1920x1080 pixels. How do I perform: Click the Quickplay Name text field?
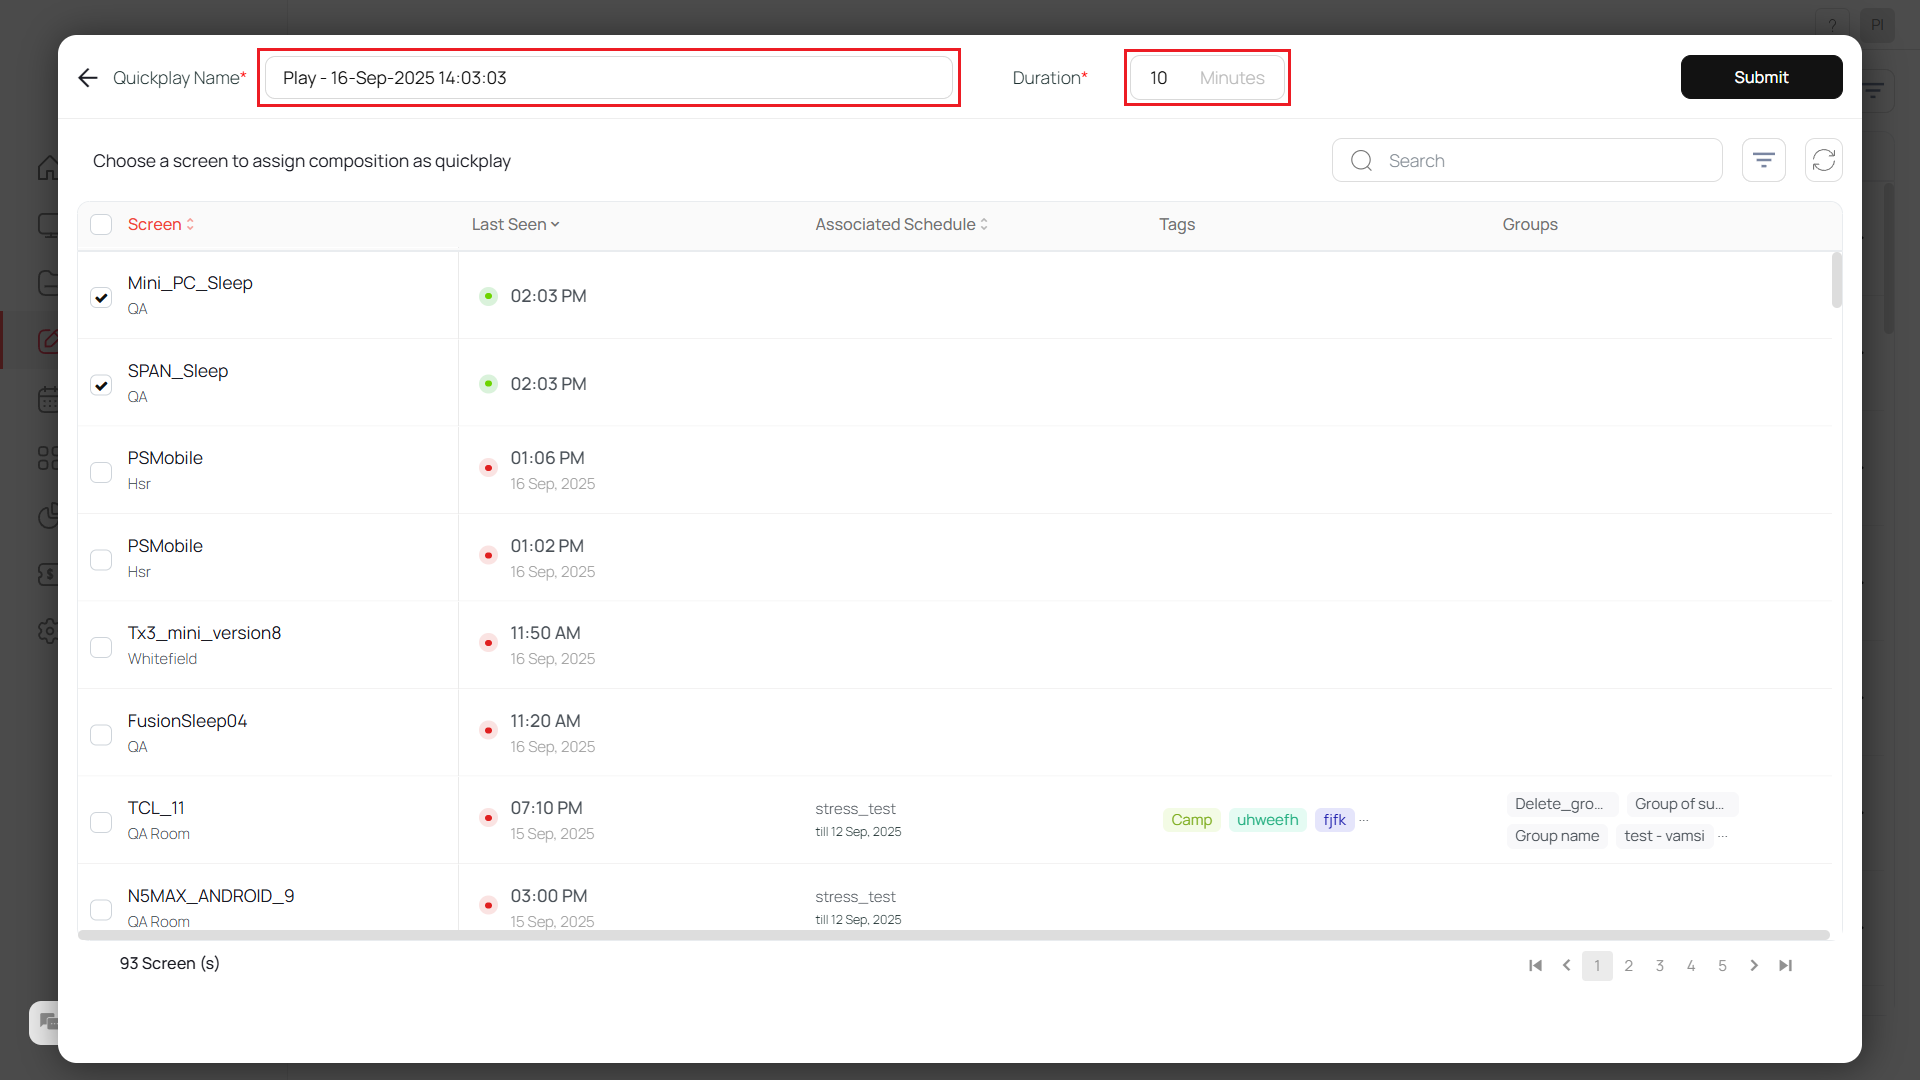coord(608,78)
